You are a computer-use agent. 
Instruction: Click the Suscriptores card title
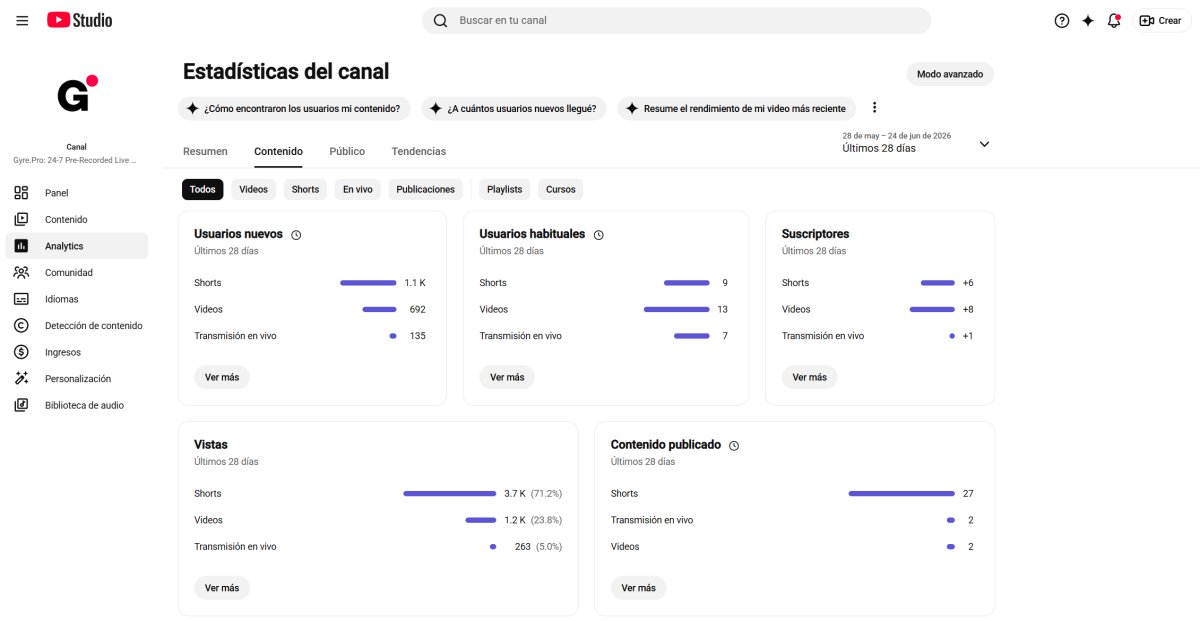815,234
